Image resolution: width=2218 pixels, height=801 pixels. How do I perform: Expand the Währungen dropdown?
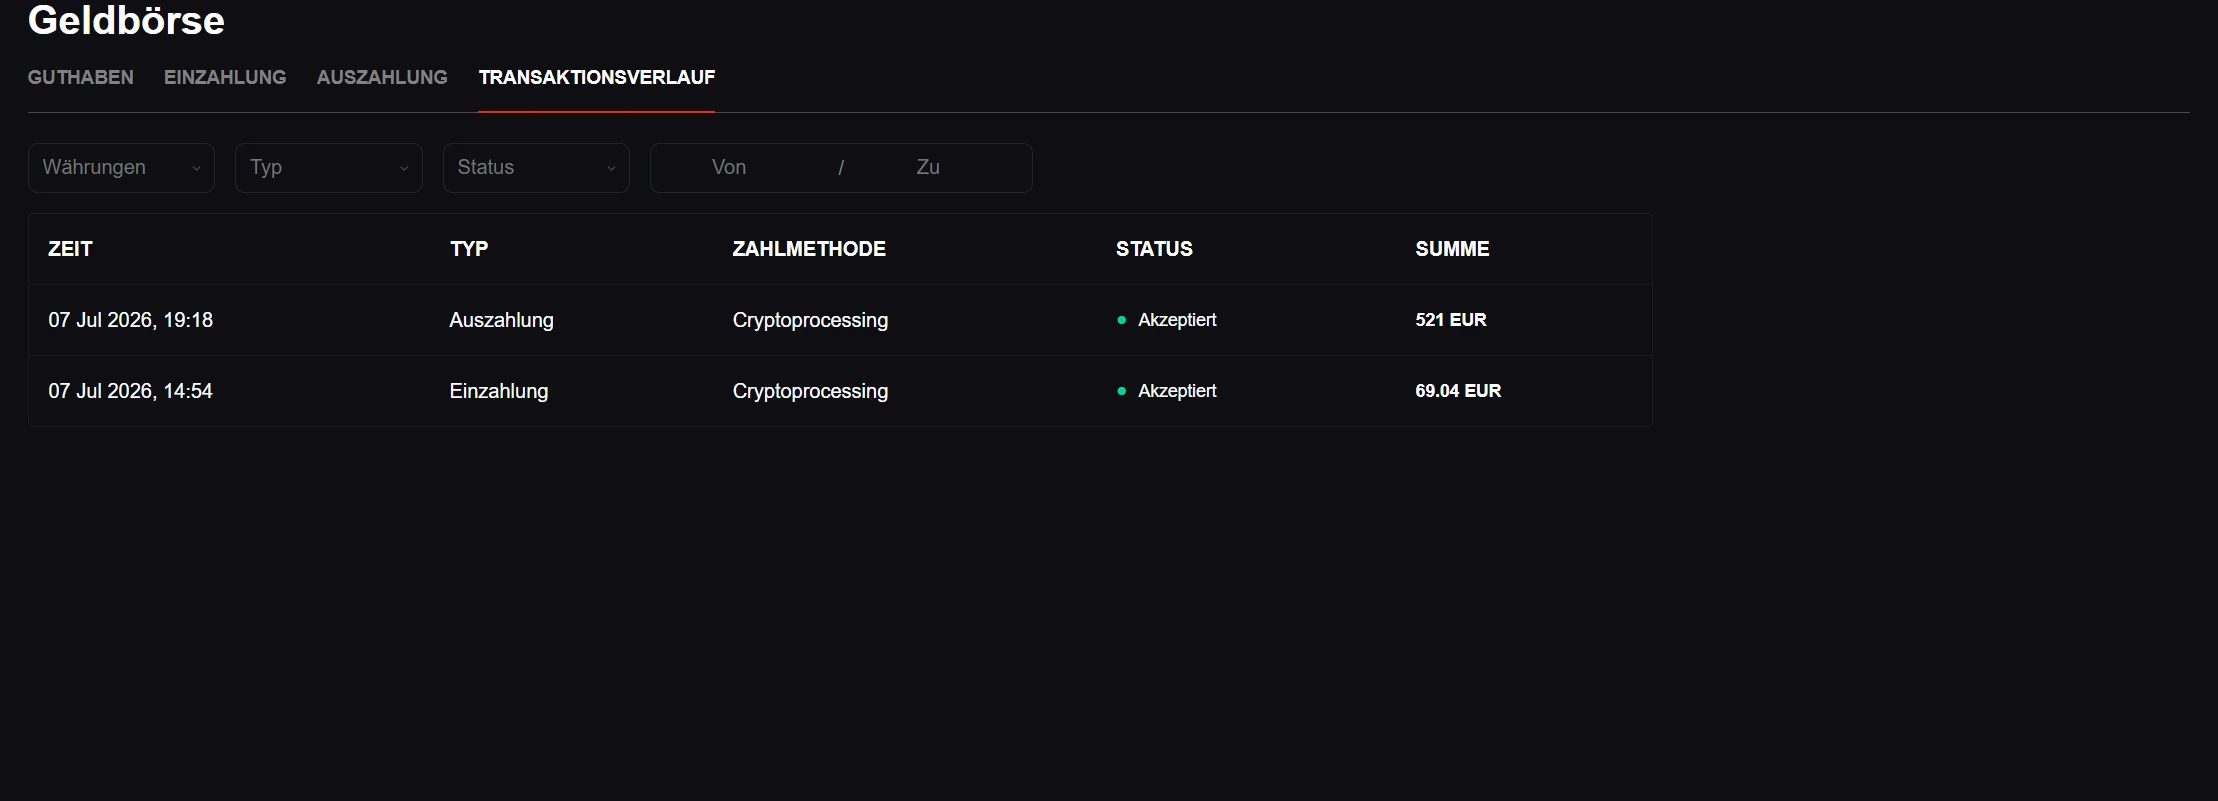click(121, 167)
